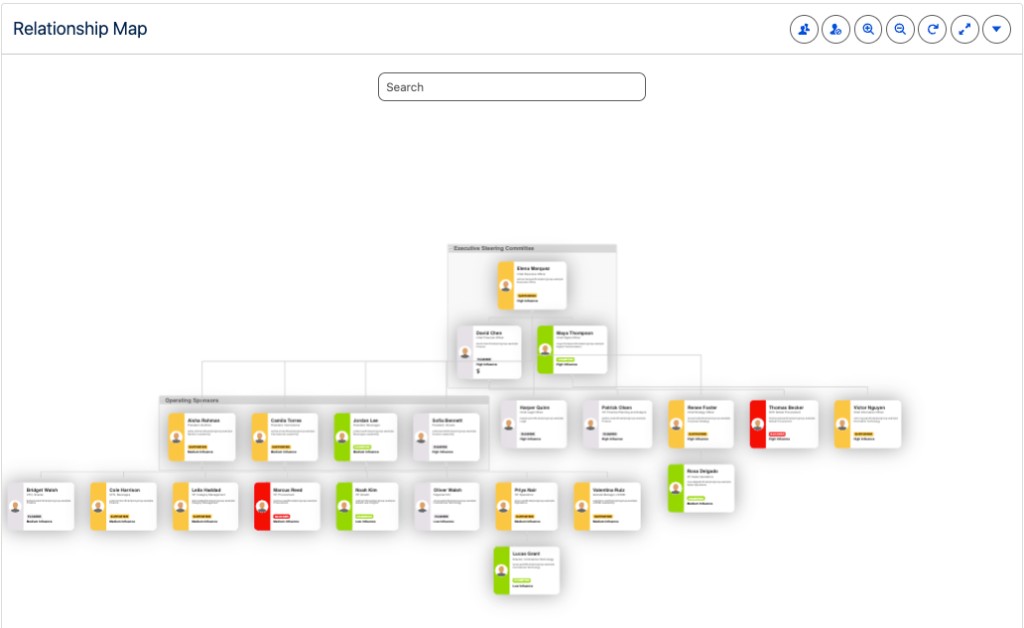Image resolution: width=1024 pixels, height=628 pixels.
Task: Select the Noah Kim card
Action: pos(367,507)
